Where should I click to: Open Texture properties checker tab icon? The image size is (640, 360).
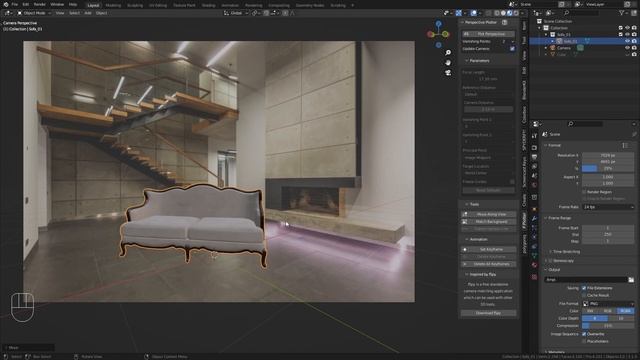pyautogui.click(x=534, y=277)
